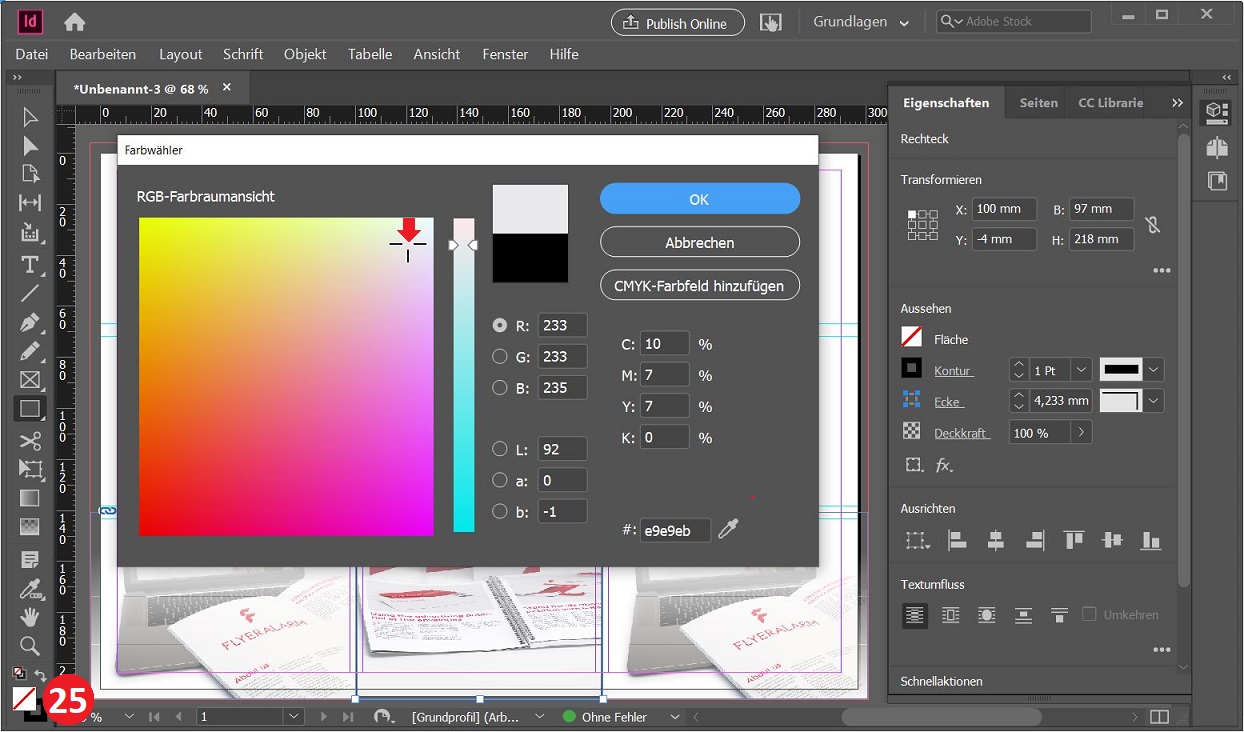The width and height of the screenshot is (1244, 732).
Task: Open the Grundlagen workspace dropdown
Action: pos(861,22)
